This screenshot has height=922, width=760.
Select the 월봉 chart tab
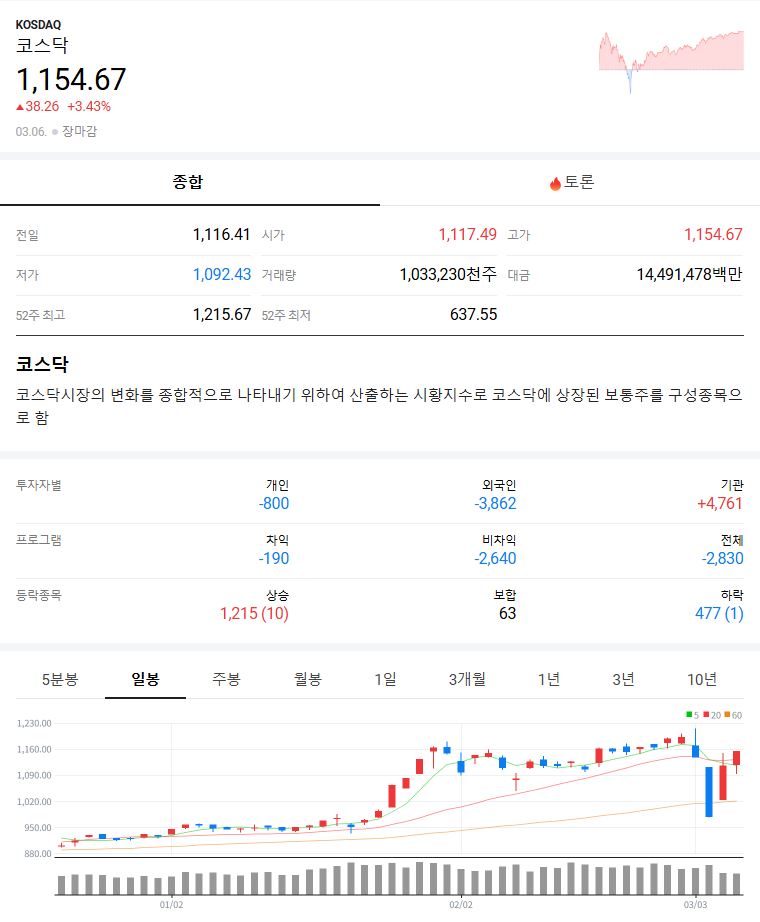click(x=308, y=680)
